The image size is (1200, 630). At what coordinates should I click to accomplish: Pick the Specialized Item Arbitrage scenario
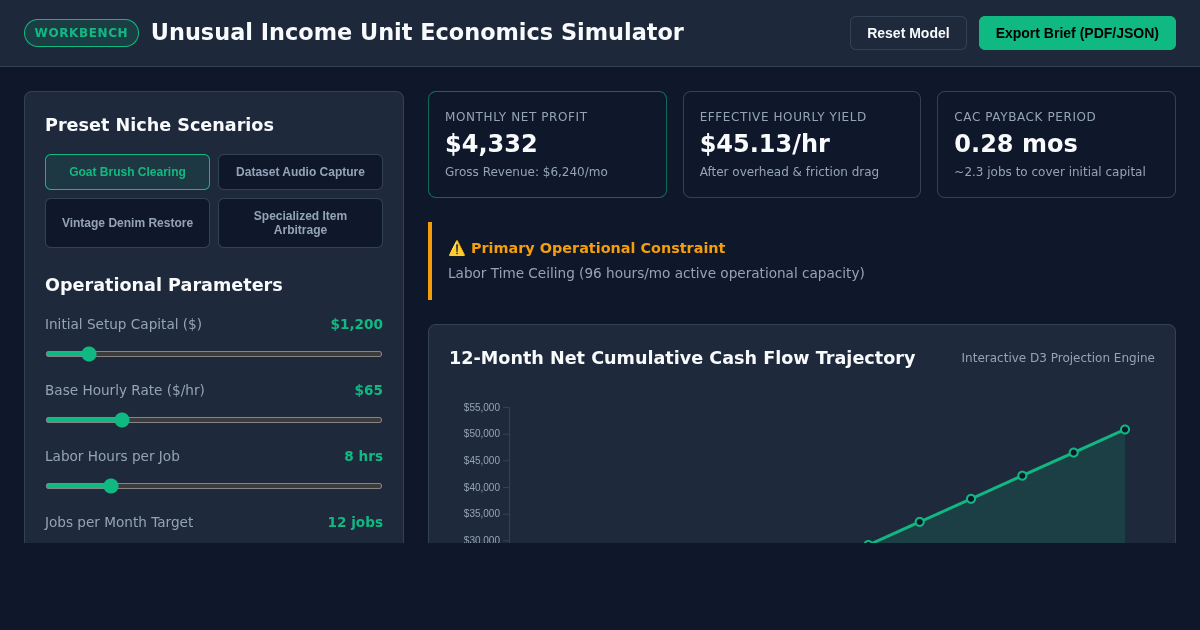tap(300, 223)
